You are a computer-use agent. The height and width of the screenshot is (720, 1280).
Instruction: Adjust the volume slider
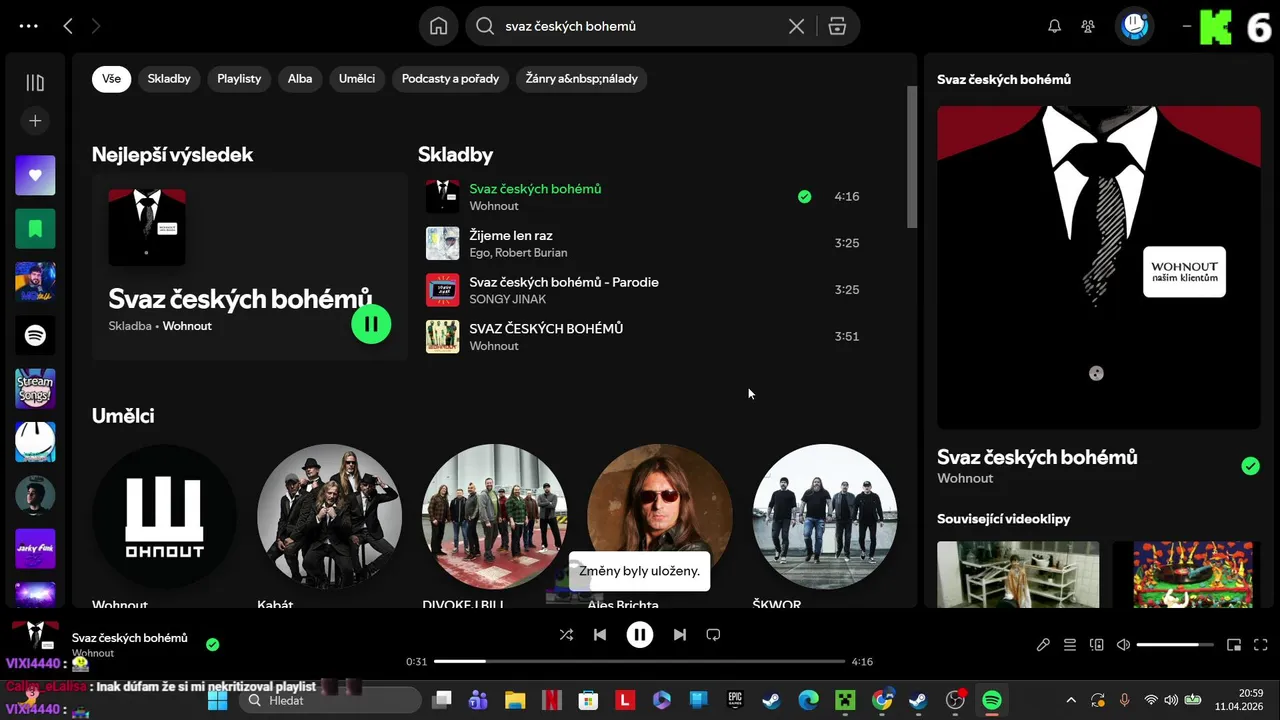click(1175, 645)
